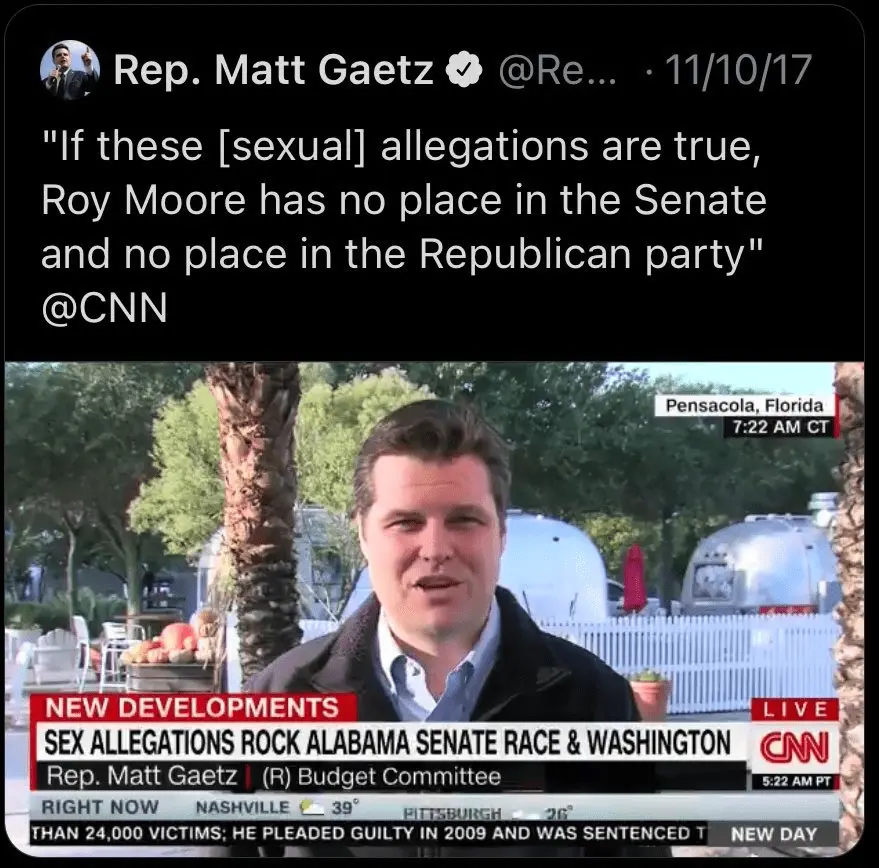Viewport: 879px width, 868px height.
Task: Click the RIGHT NOW weather label
Action: click(x=100, y=807)
